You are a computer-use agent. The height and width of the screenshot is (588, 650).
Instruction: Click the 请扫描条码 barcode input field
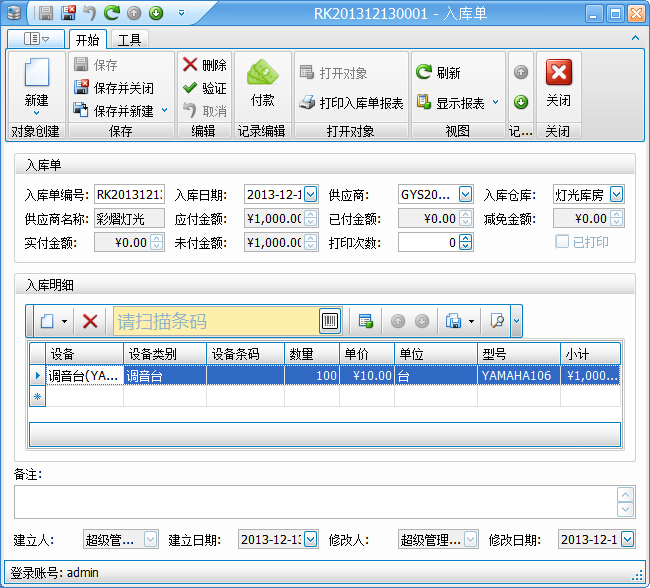point(215,321)
